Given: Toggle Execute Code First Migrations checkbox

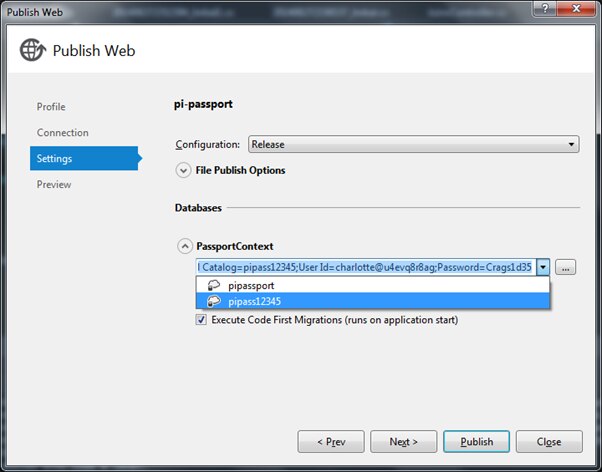Looking at the screenshot, I should [x=201, y=320].
